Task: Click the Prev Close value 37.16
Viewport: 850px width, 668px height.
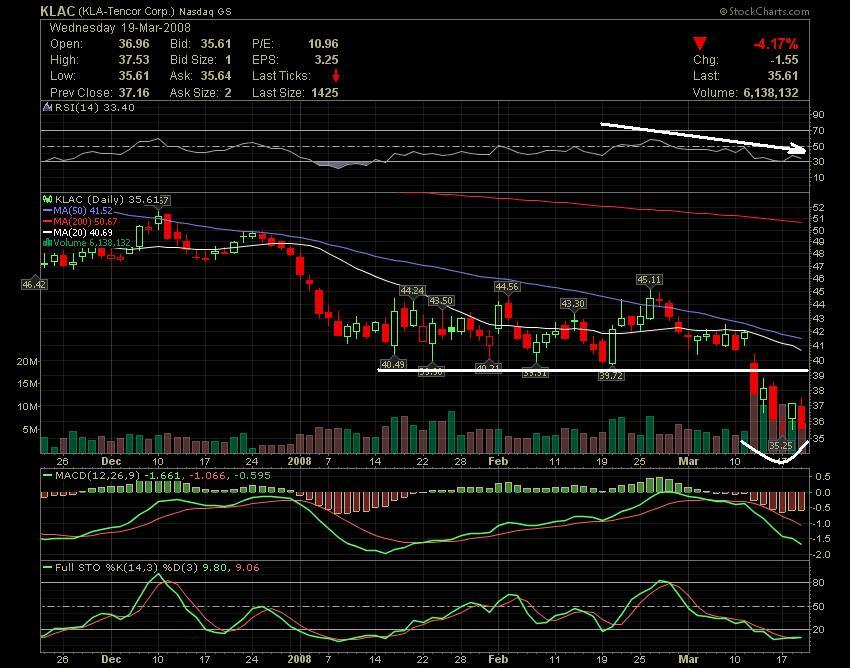Action: [134, 93]
